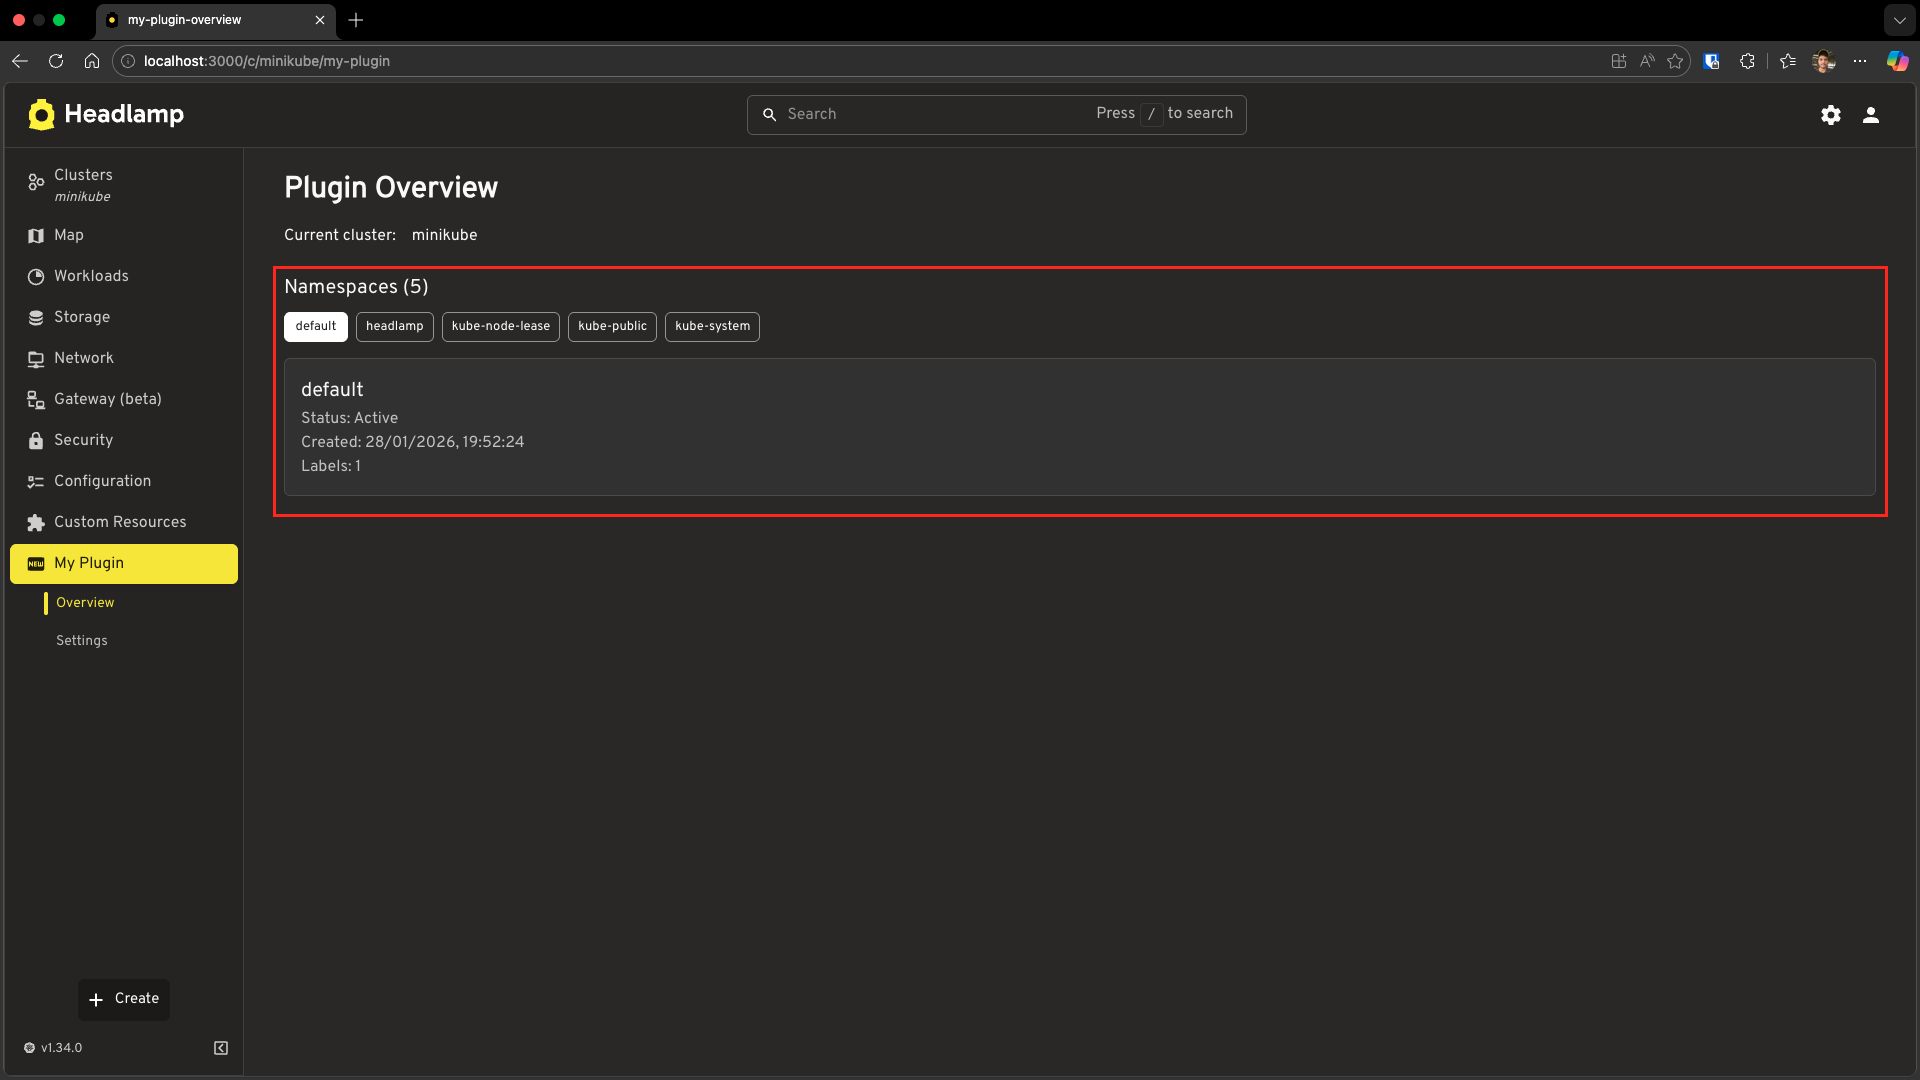The height and width of the screenshot is (1080, 1920).
Task: Open the Headlamp settings gear
Action: [1830, 114]
